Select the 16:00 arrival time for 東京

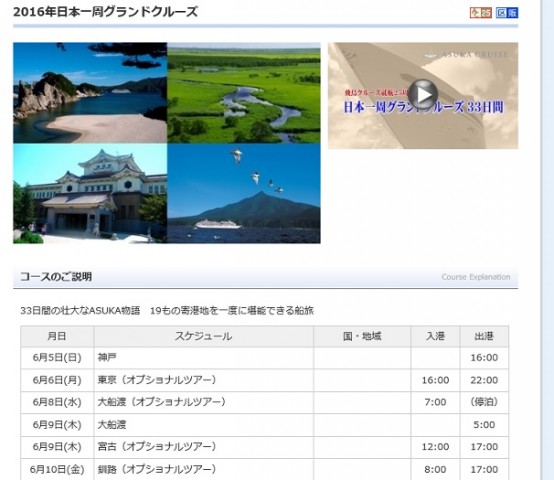click(x=435, y=380)
